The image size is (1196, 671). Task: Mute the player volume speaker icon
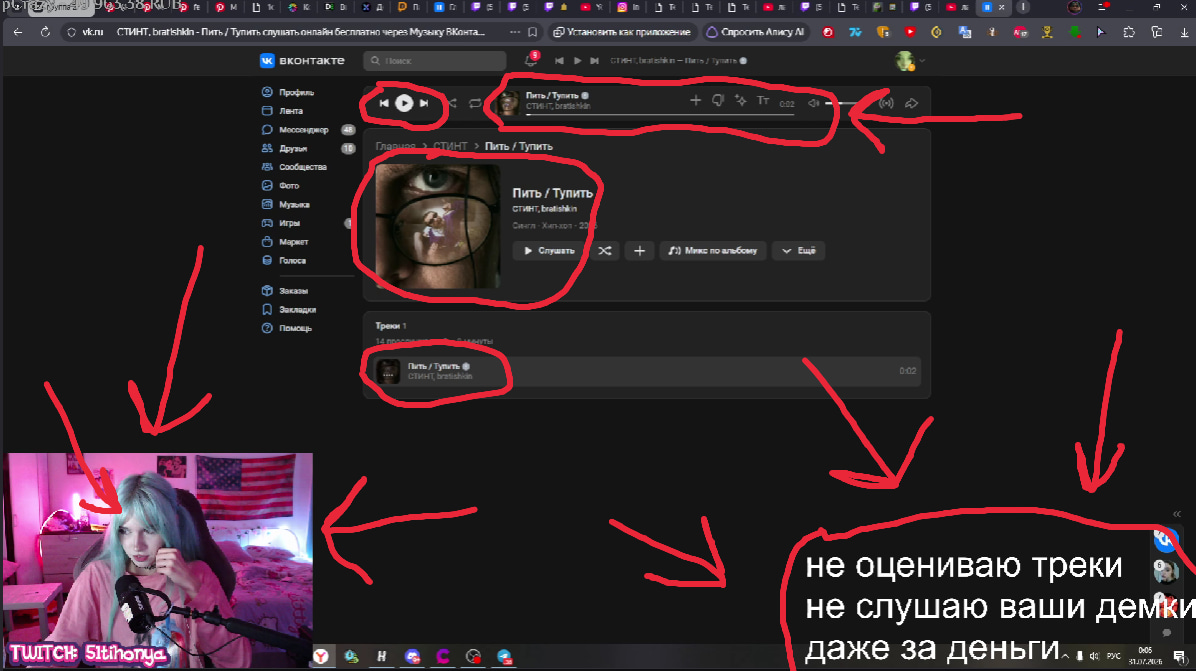point(814,103)
